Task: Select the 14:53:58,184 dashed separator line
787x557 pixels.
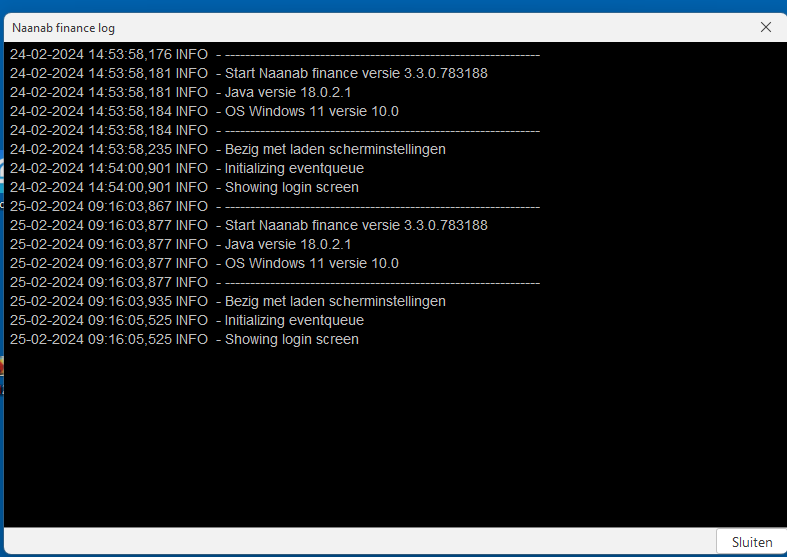Action: (x=275, y=130)
